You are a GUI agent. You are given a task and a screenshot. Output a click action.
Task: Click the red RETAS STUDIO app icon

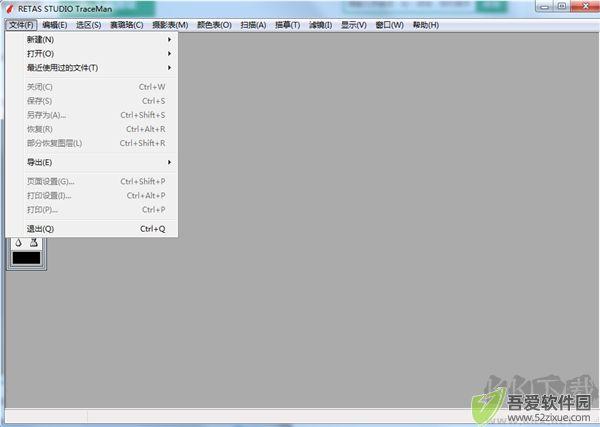(x=10, y=8)
